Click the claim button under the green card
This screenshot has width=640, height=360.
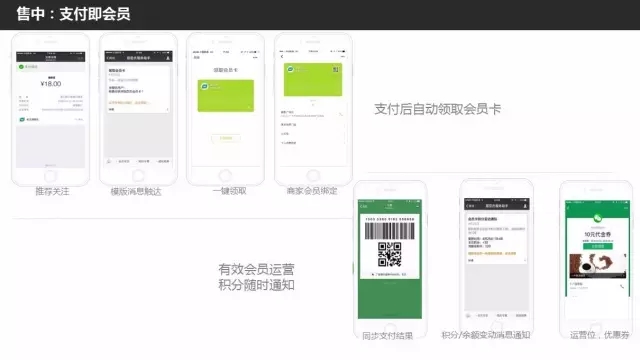coord(226,138)
